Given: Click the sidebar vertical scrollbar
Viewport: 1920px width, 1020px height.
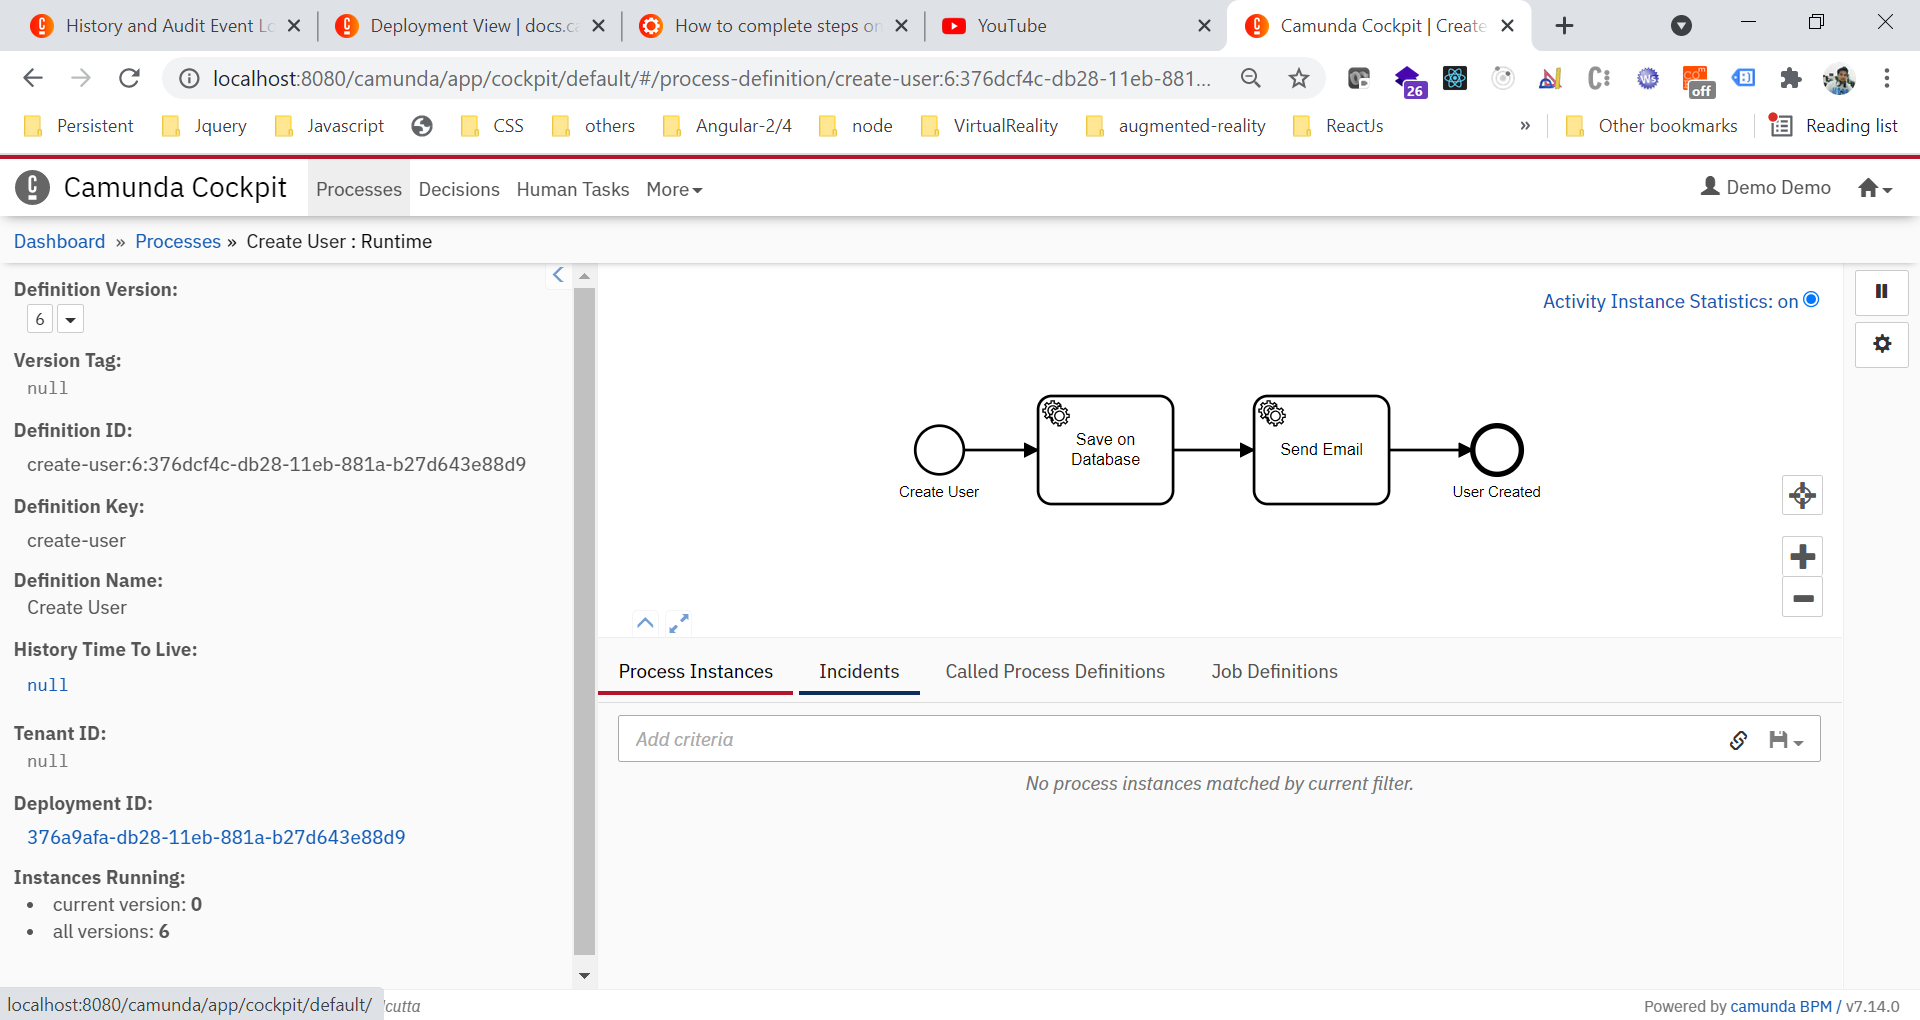Looking at the screenshot, I should click(585, 620).
